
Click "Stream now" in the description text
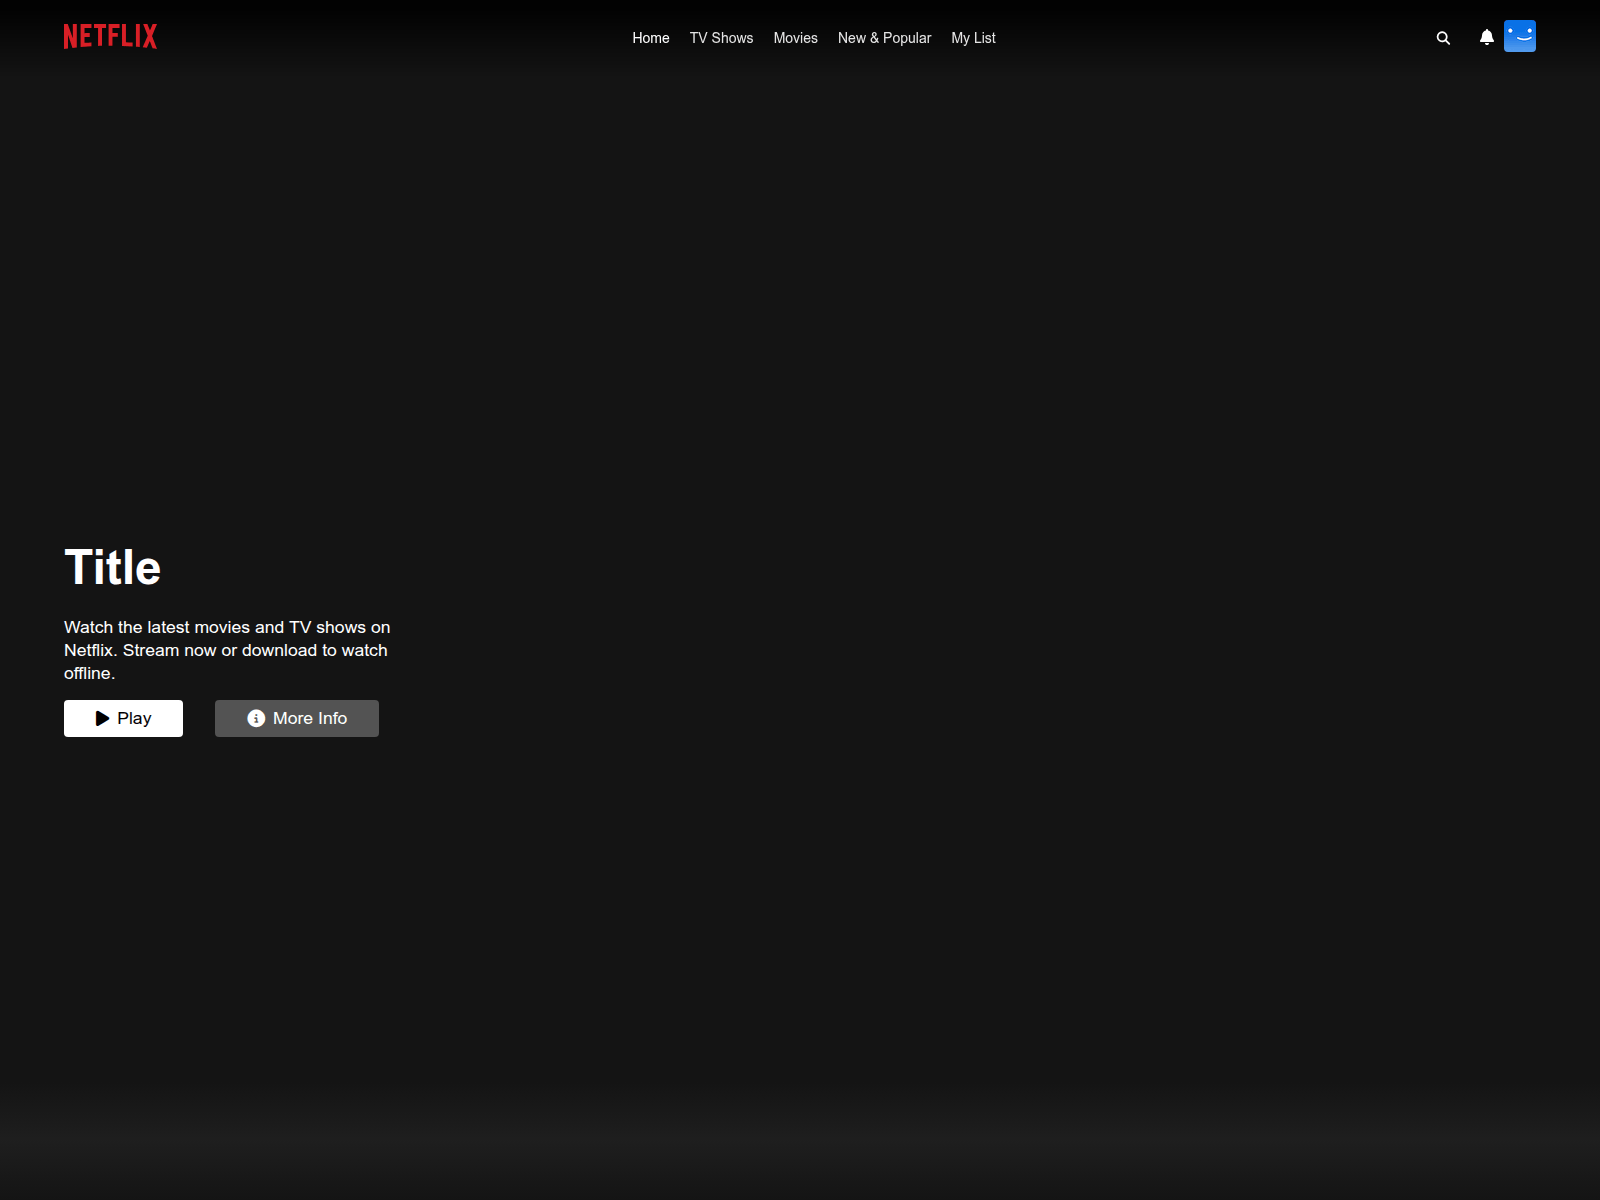[x=169, y=650]
